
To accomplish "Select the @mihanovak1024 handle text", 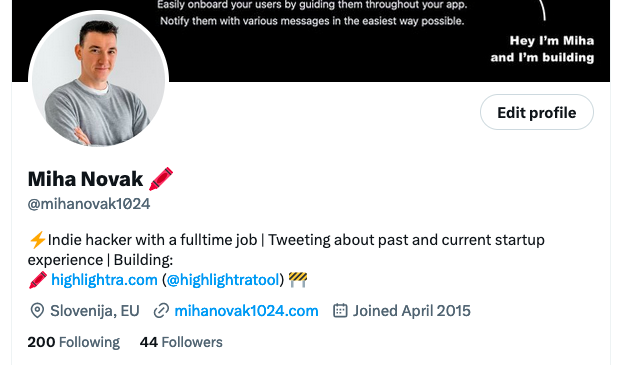I will click(x=89, y=204).
